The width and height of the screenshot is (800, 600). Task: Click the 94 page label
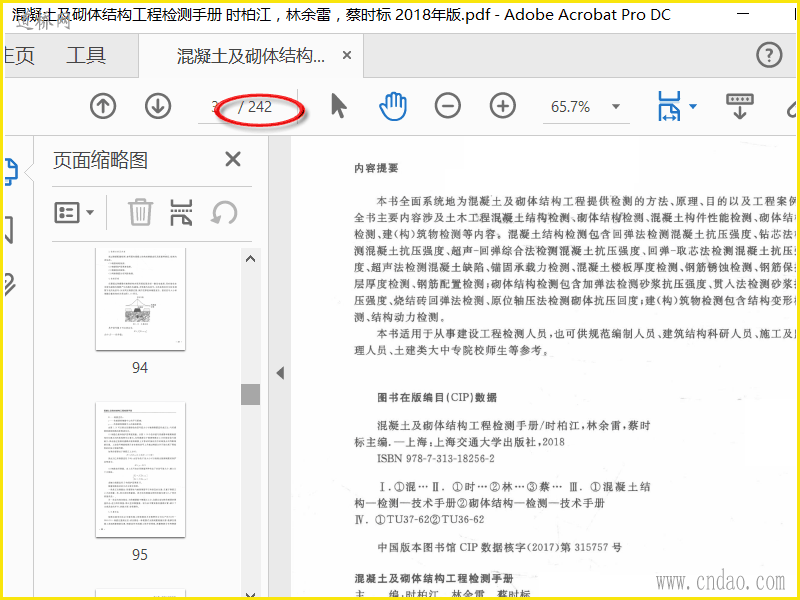point(140,367)
